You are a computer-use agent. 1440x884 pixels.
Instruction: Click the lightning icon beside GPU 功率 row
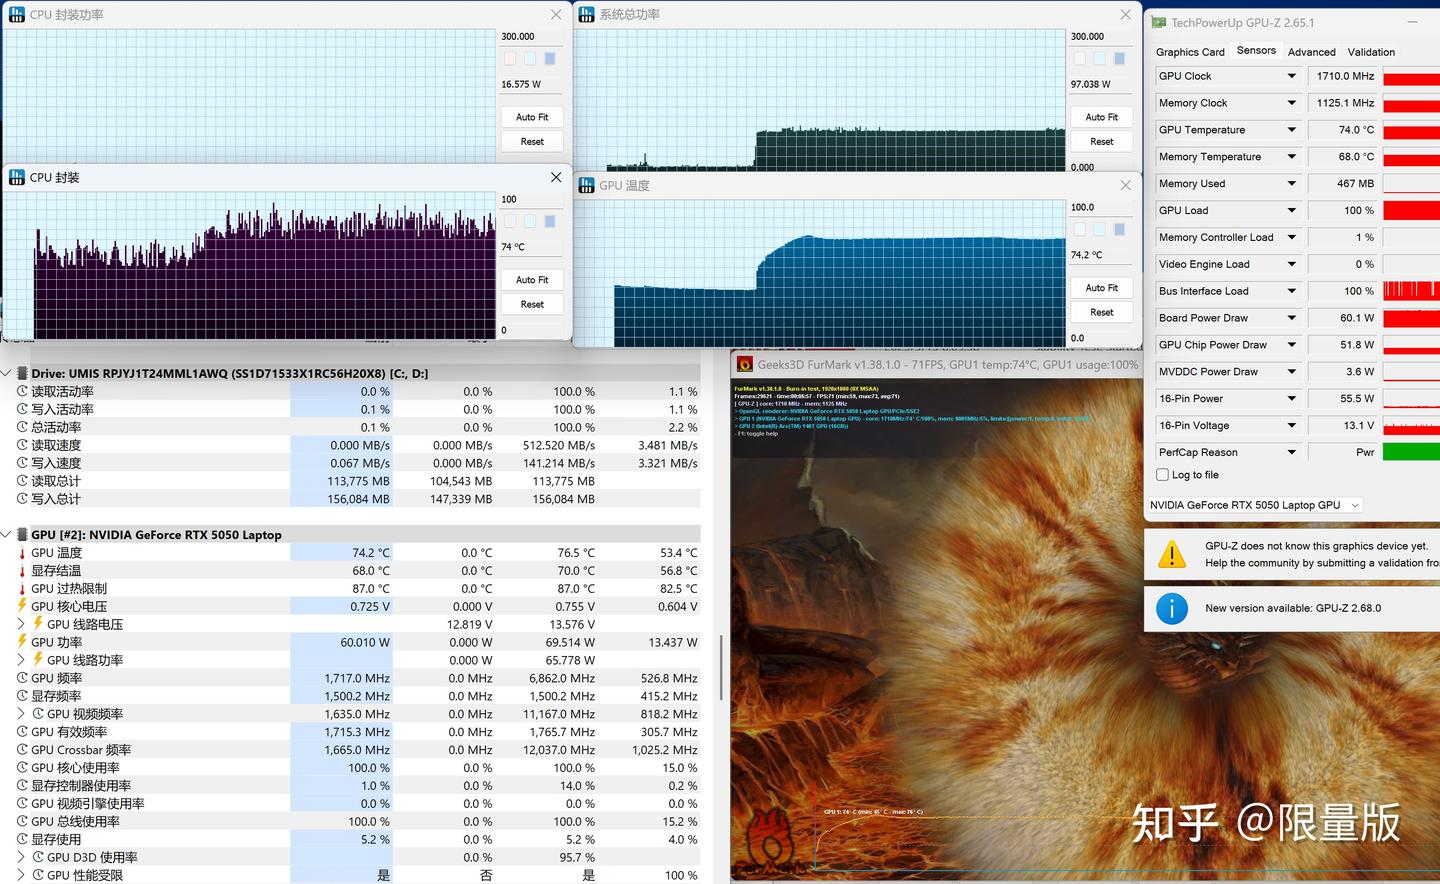[22, 642]
